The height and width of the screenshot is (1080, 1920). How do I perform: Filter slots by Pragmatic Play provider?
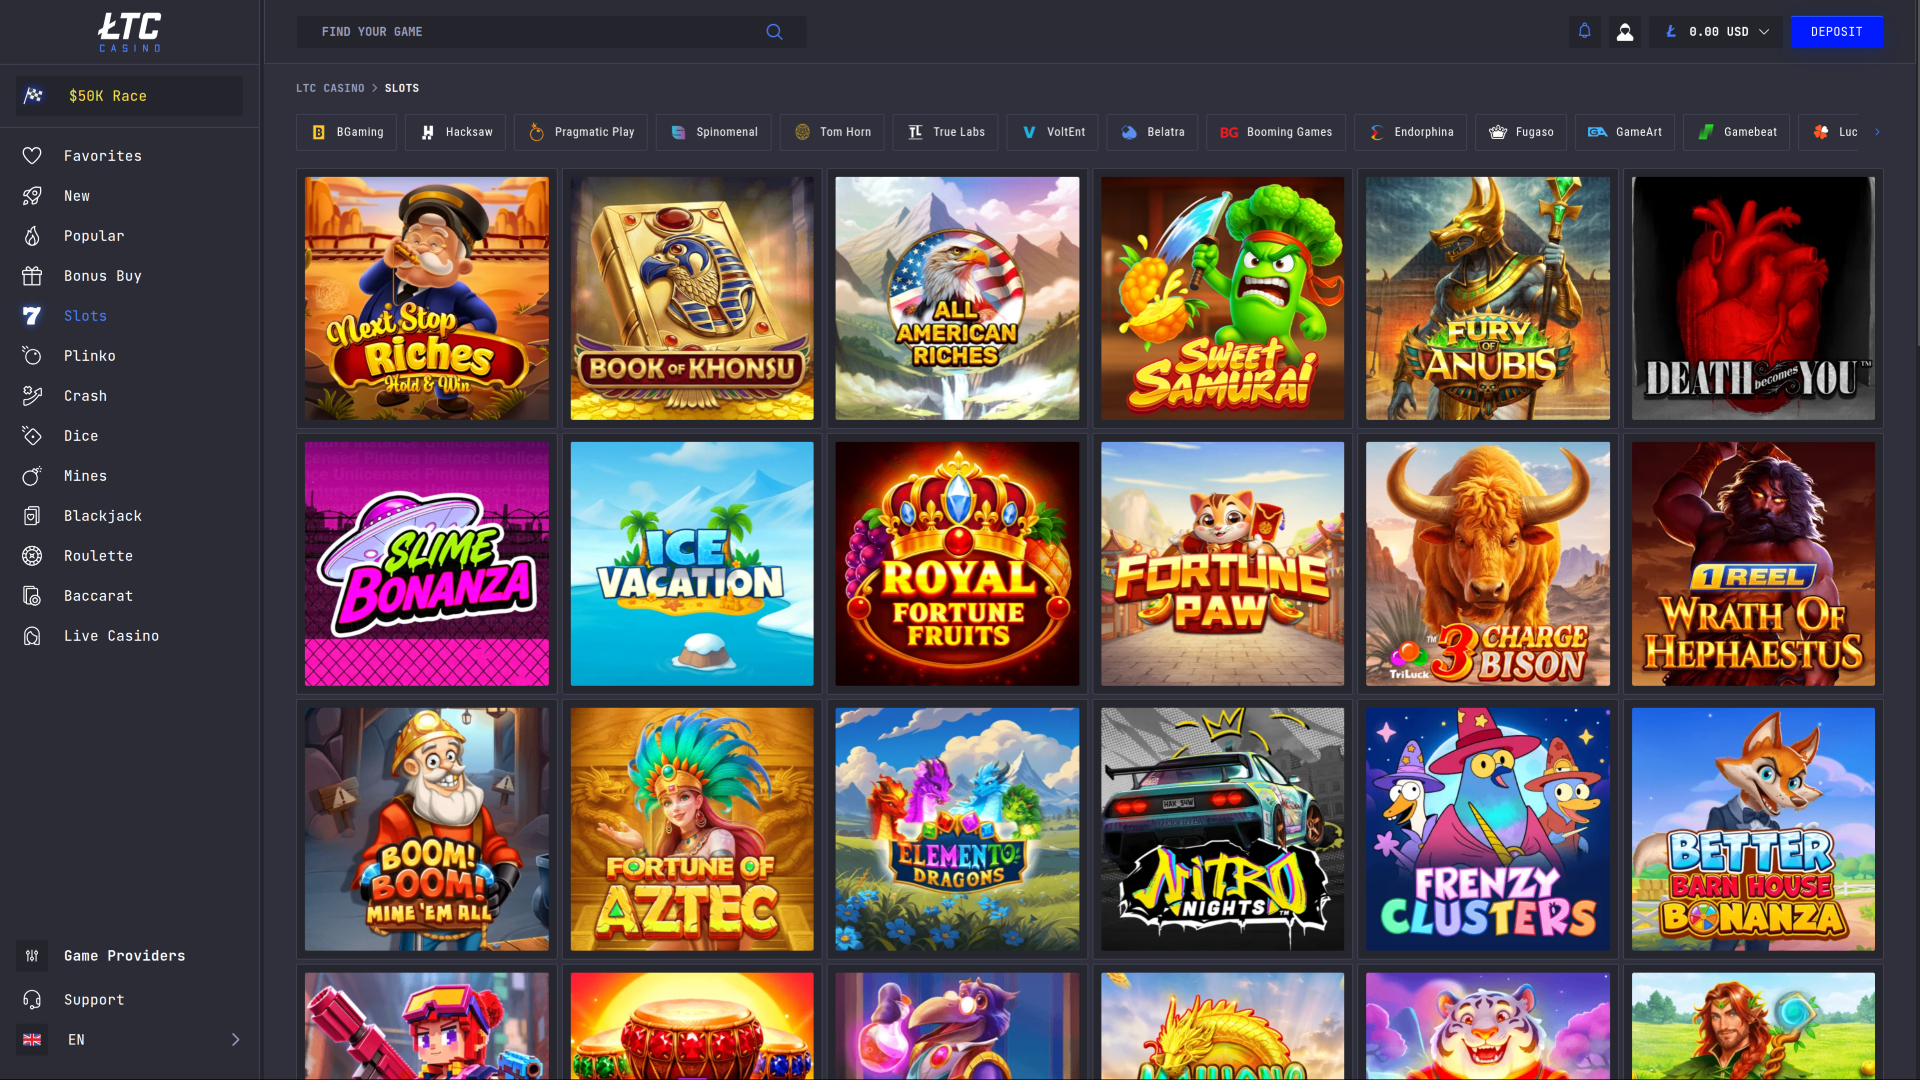point(581,132)
